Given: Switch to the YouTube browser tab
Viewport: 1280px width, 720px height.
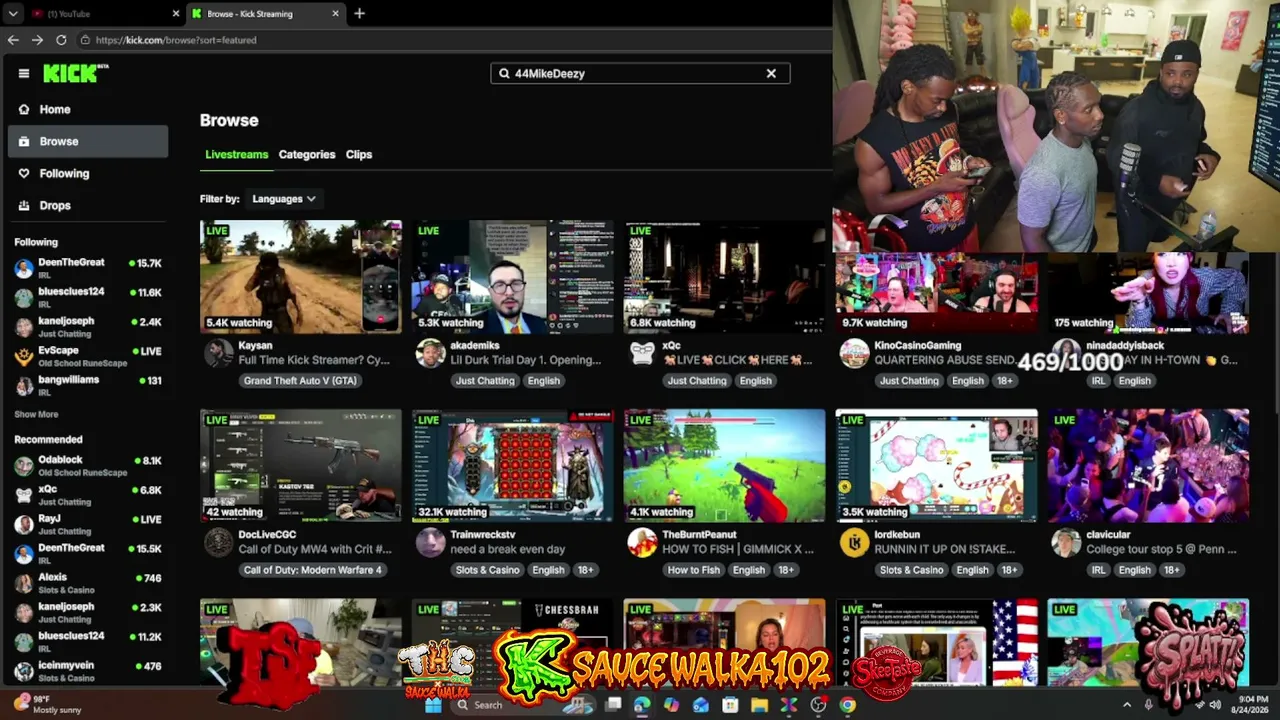Looking at the screenshot, I should click(104, 14).
